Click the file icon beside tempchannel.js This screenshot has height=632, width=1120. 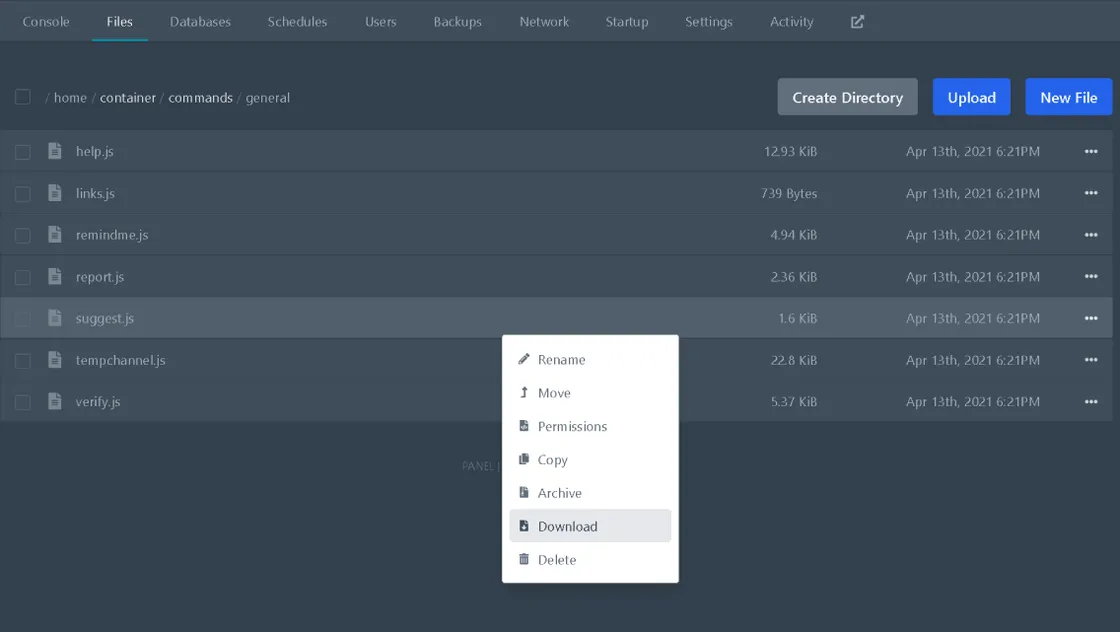(x=54, y=359)
